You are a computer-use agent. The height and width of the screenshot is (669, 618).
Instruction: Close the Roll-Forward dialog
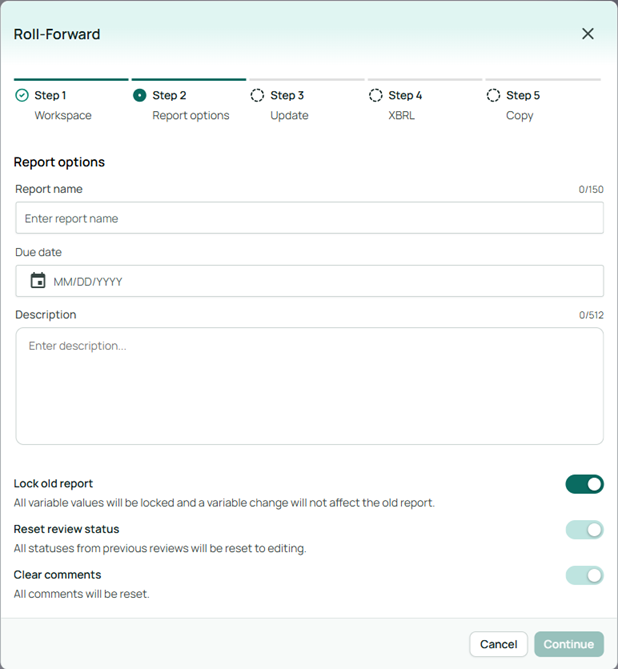click(588, 34)
